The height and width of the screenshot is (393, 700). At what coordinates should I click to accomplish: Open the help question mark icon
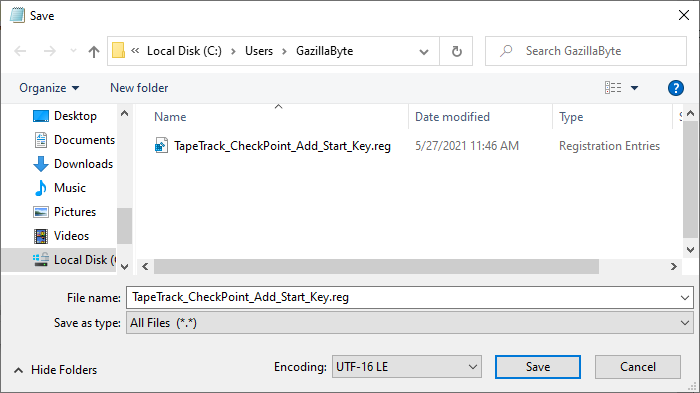point(675,88)
